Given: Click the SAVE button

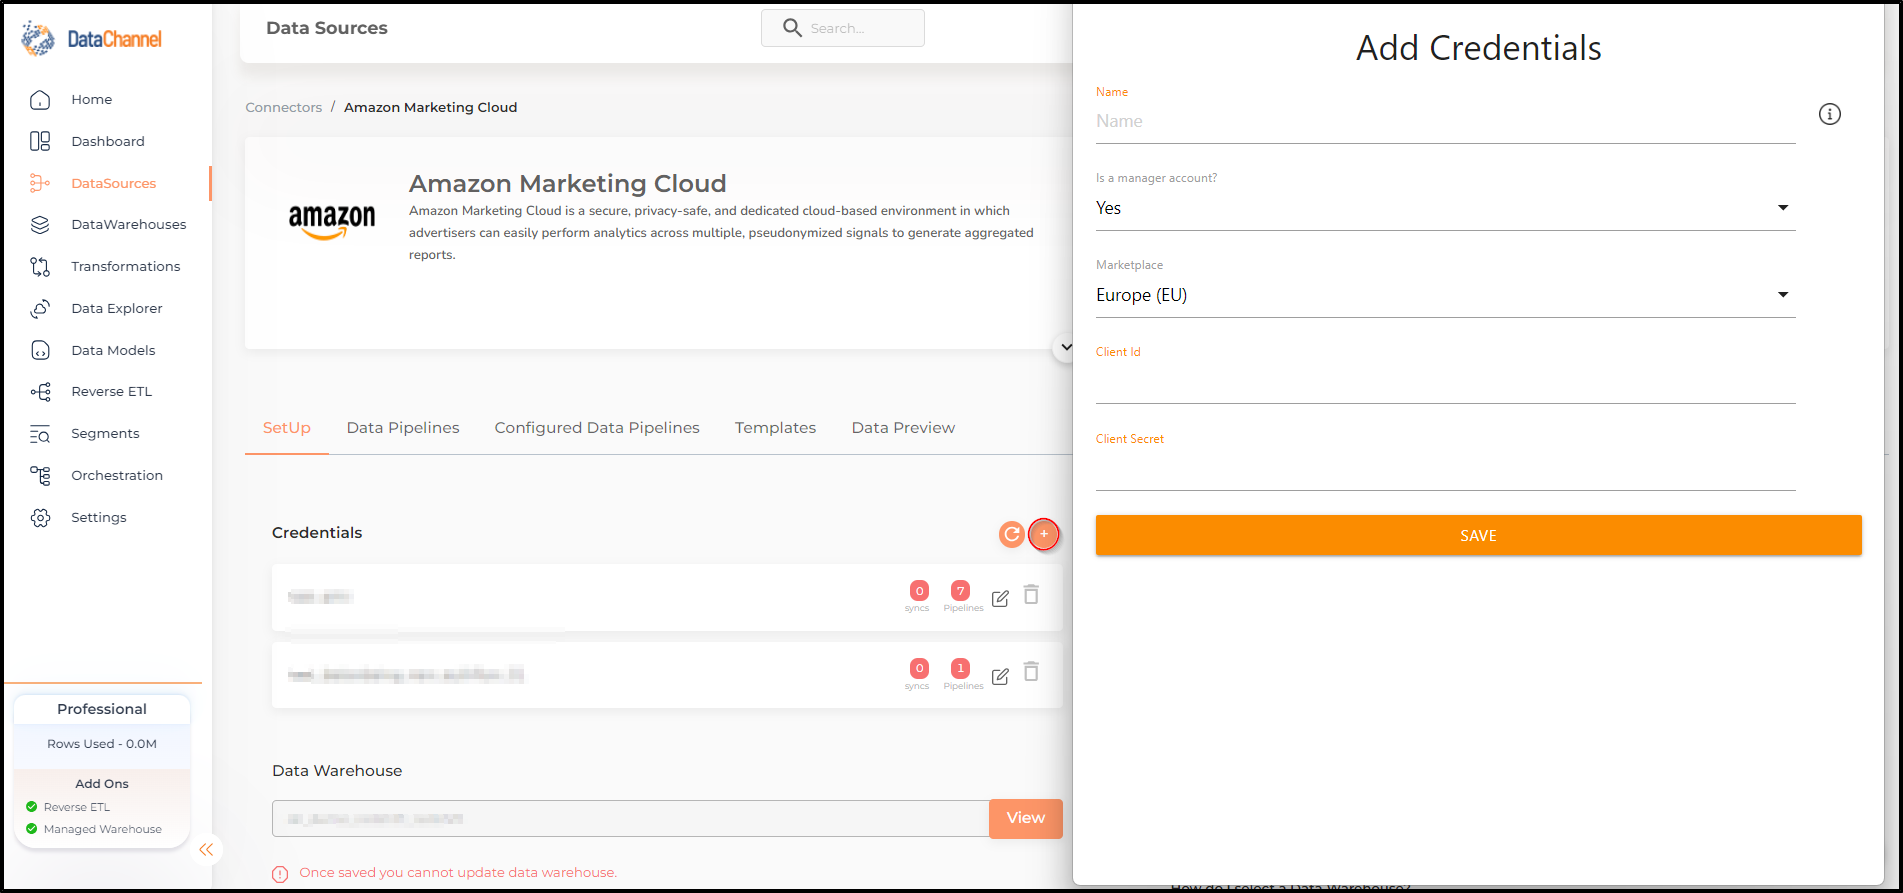Looking at the screenshot, I should [1478, 536].
